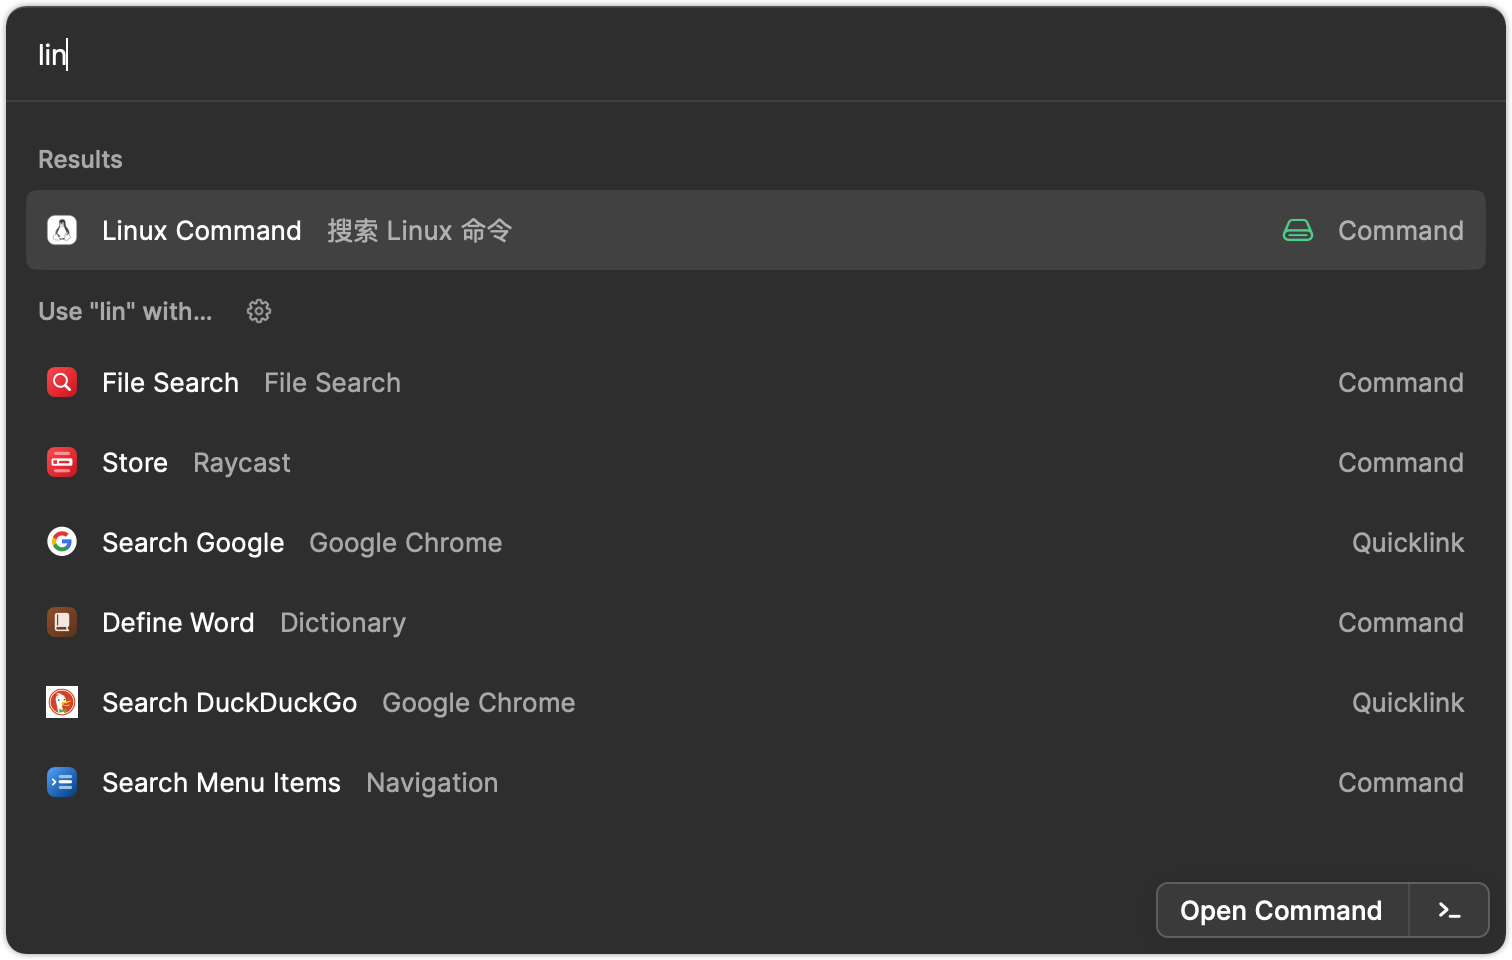Click the terminal actions icon beside Open Command
The width and height of the screenshot is (1512, 960).
1448,910
